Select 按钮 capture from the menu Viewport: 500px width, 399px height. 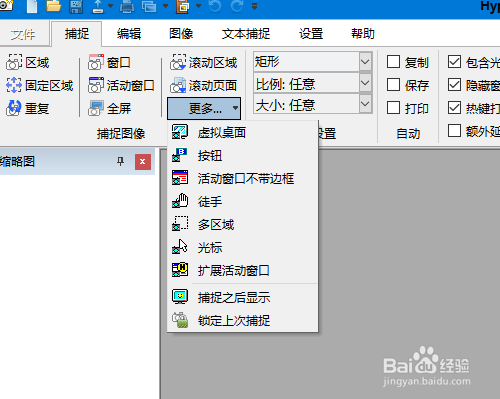[243, 156]
